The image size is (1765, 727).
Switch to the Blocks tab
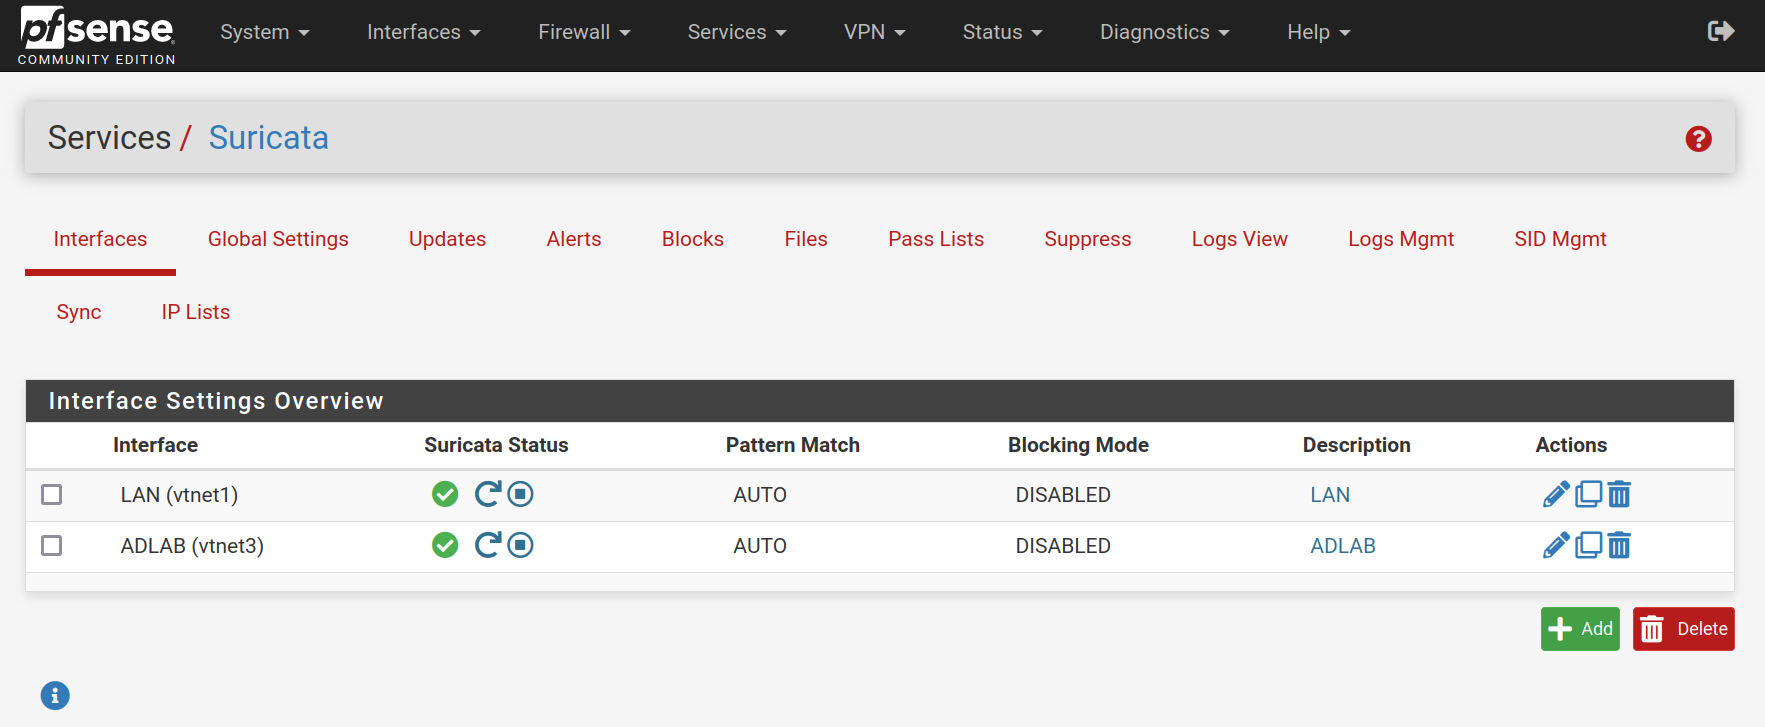point(693,239)
